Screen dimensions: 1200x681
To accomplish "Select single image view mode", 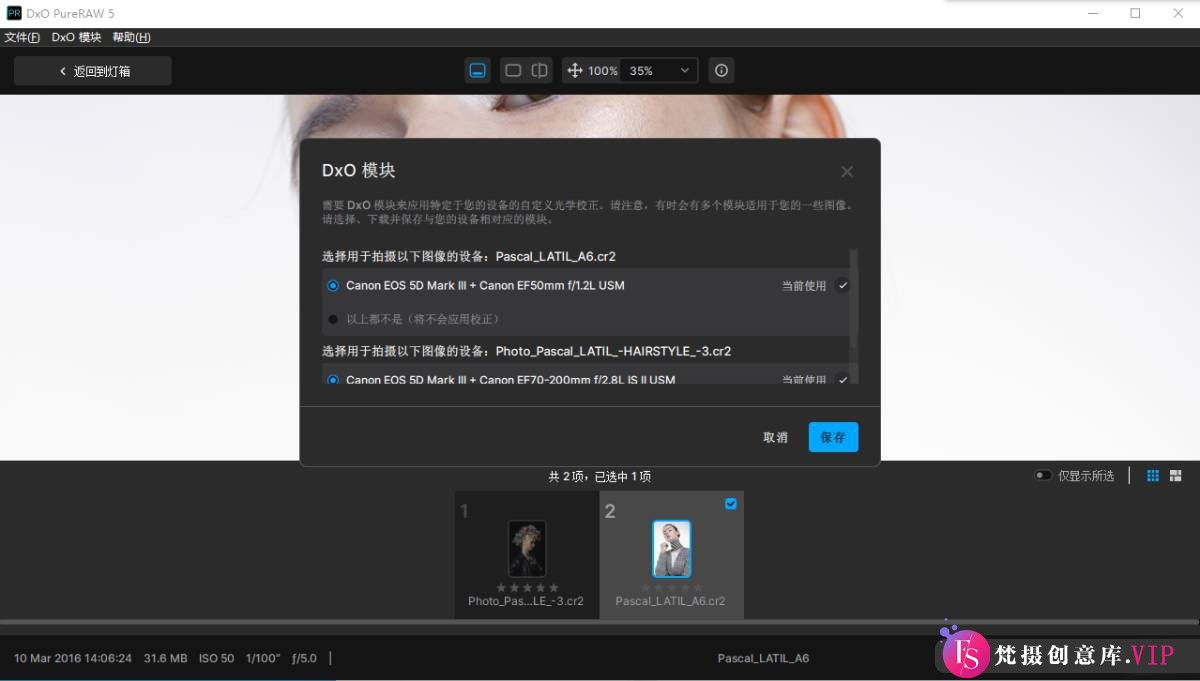I will coord(513,71).
